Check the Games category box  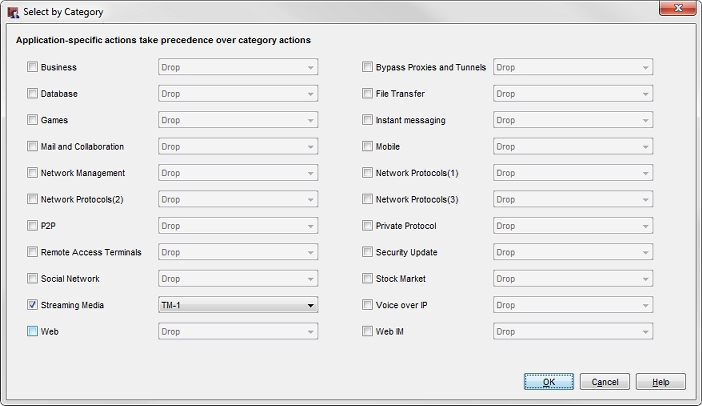[33, 120]
